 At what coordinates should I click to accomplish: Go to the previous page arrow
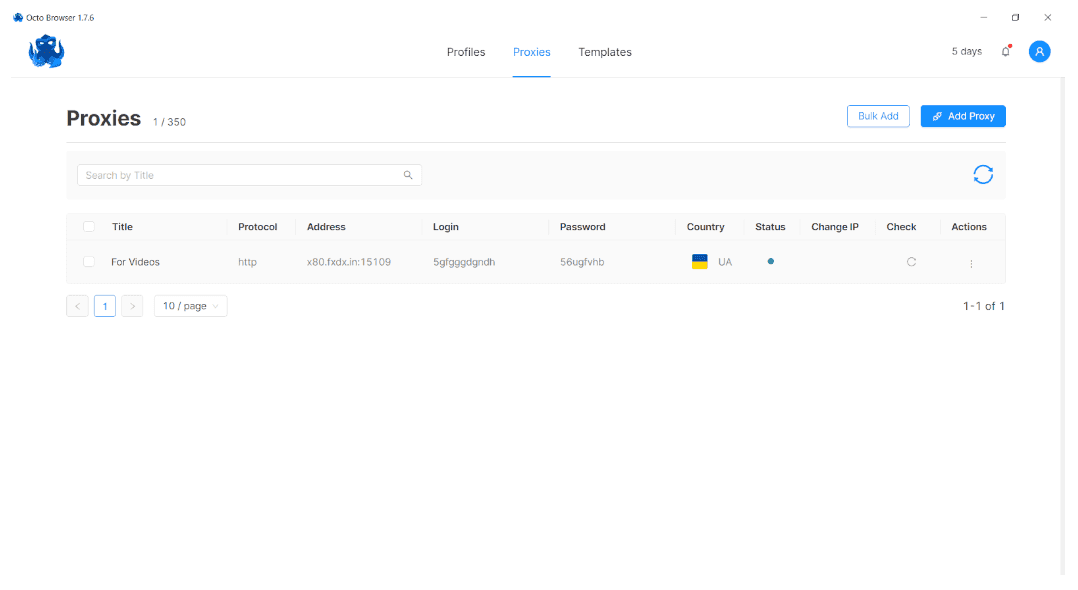click(78, 306)
